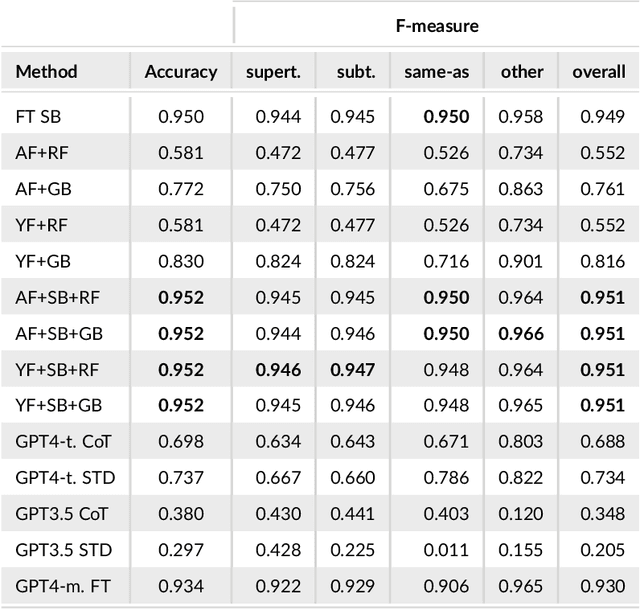
Task: Click the FT SB row label
Action: click(38, 117)
